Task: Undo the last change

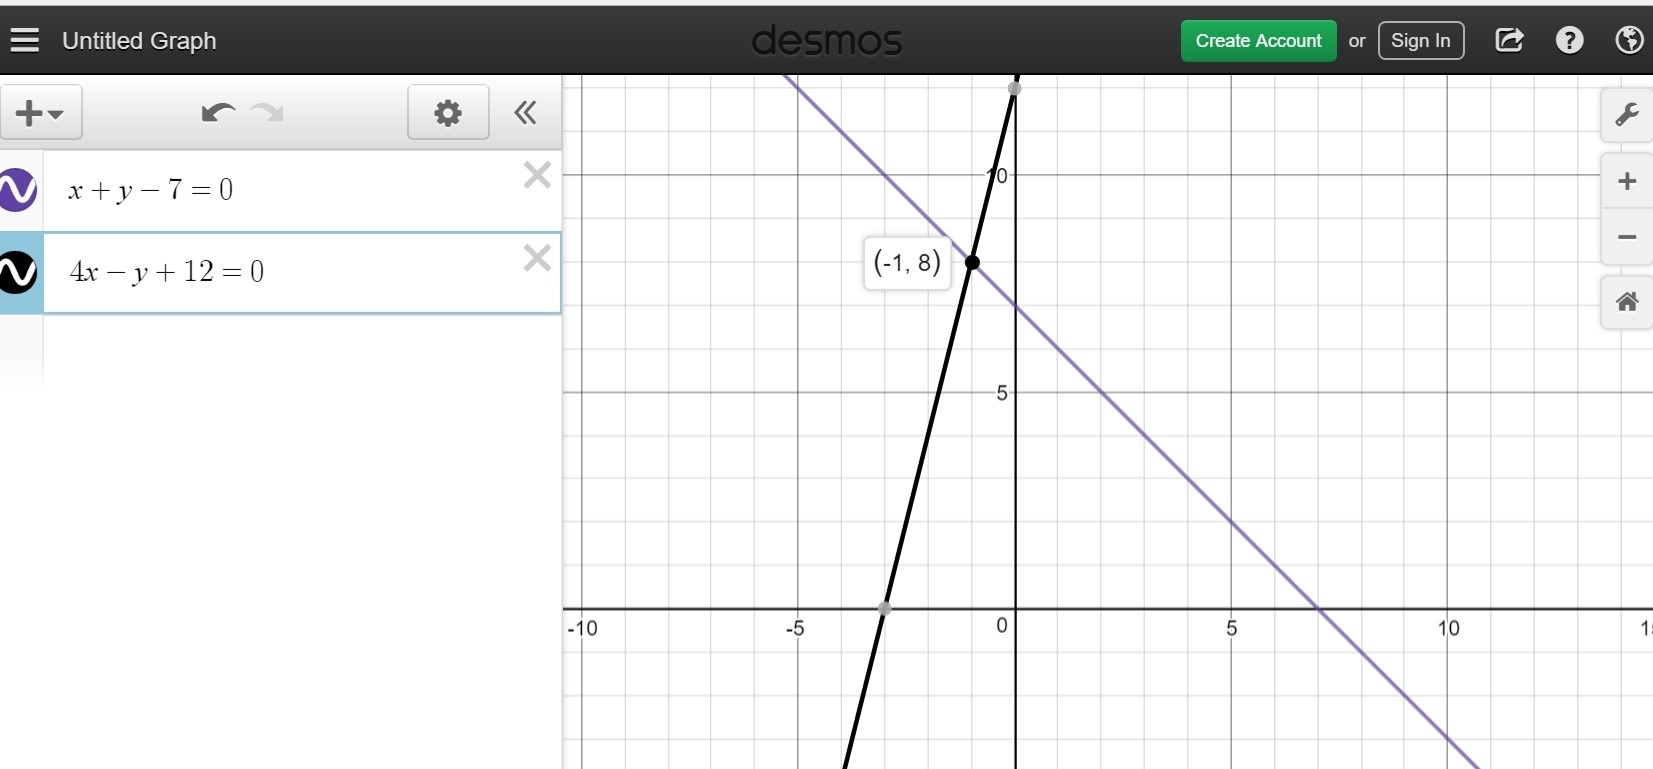Action: click(218, 113)
